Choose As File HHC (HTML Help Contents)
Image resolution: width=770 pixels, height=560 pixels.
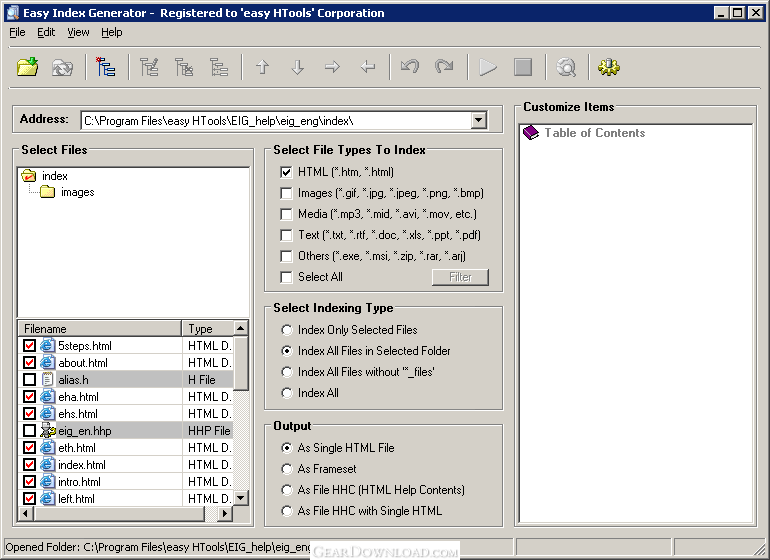(x=287, y=490)
